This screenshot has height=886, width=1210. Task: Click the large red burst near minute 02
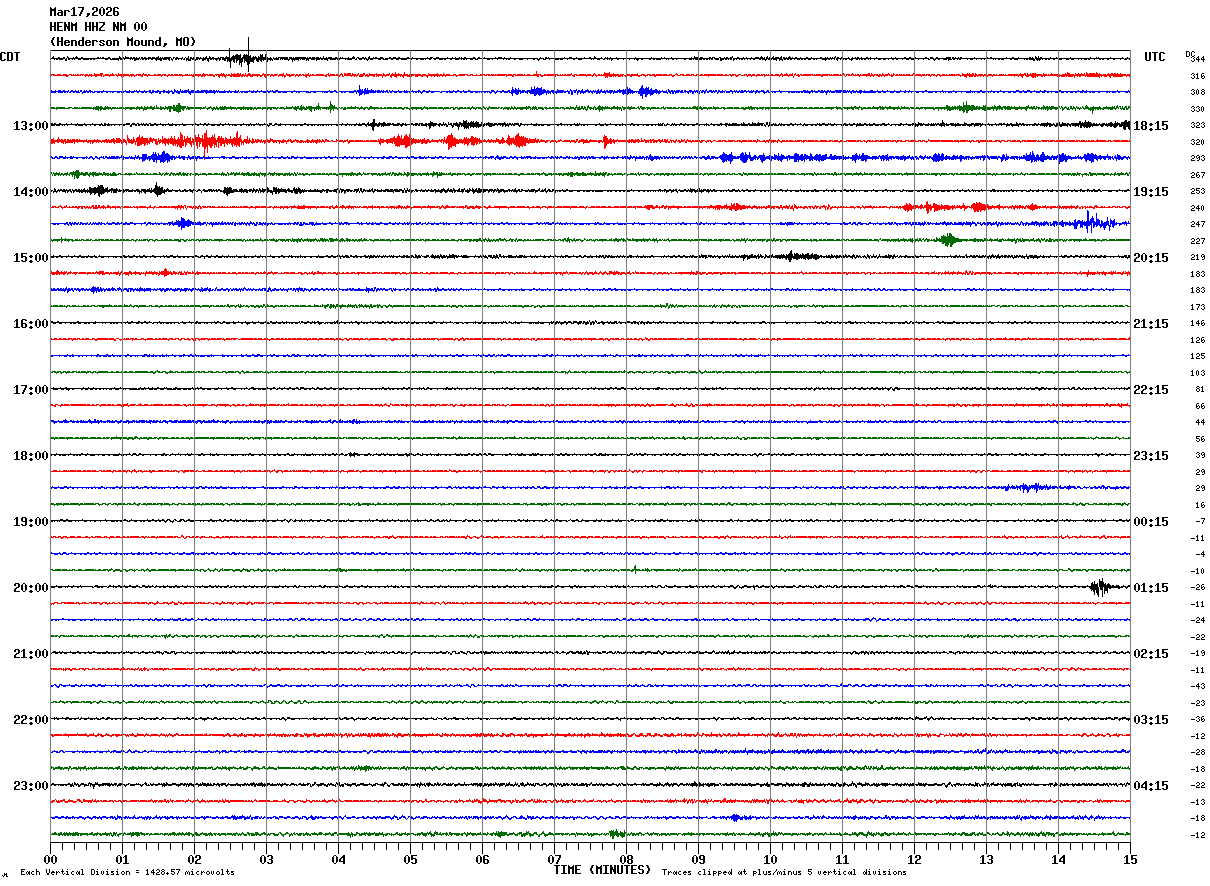tap(206, 141)
